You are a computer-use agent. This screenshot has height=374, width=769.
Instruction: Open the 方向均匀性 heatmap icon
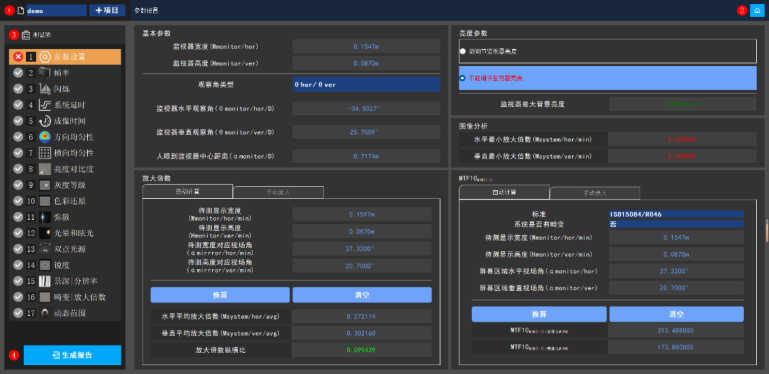[x=45, y=137]
